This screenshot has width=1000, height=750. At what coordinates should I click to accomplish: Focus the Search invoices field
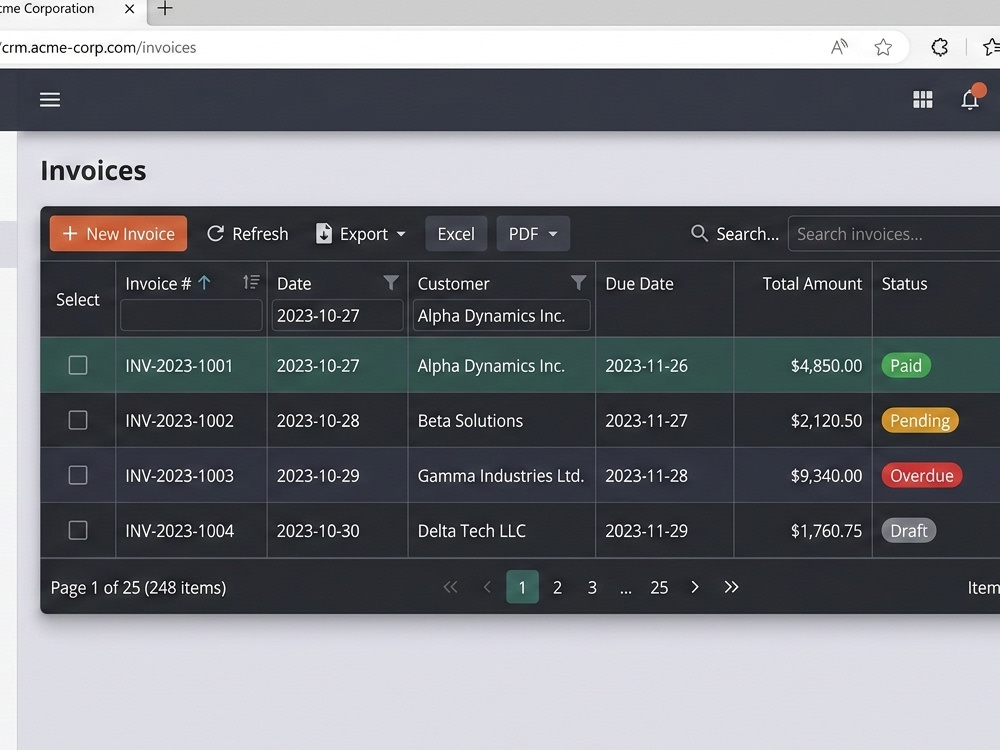click(893, 234)
